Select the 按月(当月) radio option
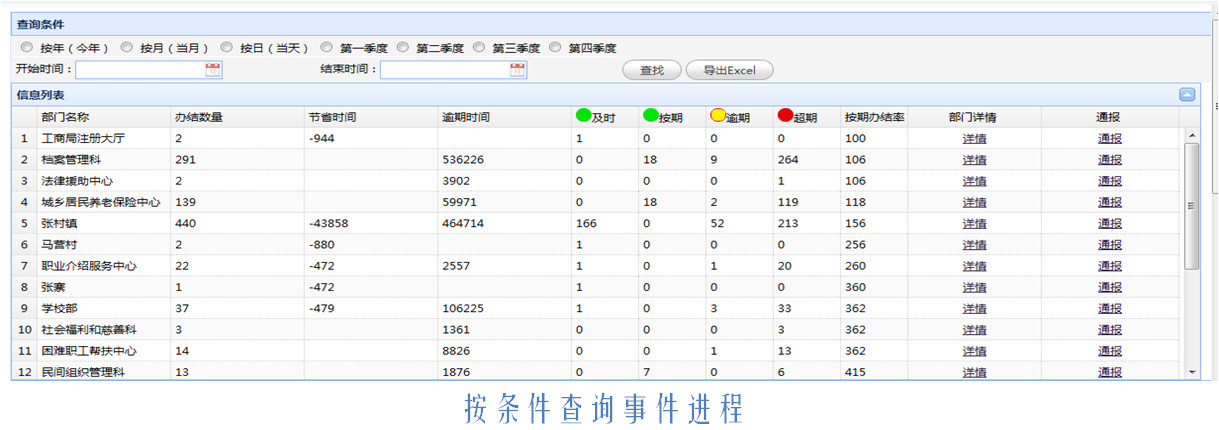 pyautogui.click(x=127, y=47)
